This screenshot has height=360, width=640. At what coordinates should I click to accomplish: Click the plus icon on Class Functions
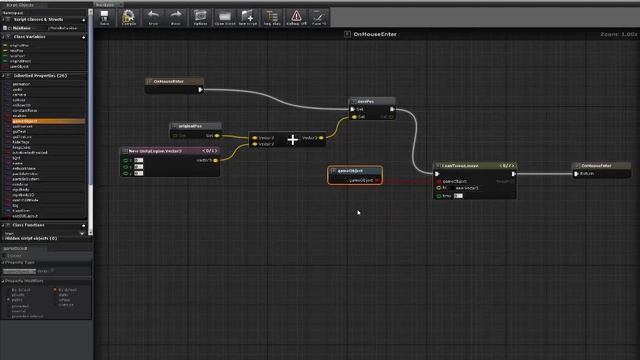[x=84, y=225]
